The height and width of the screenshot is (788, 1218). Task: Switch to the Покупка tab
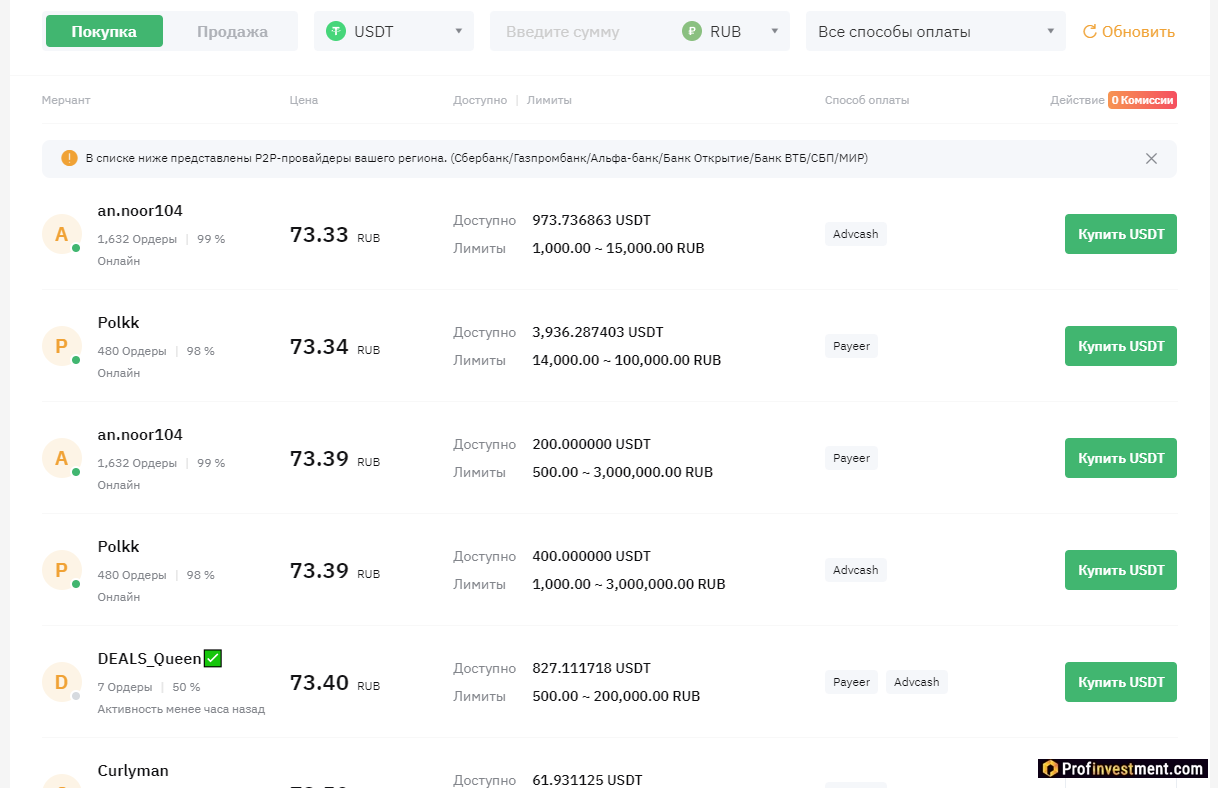[104, 31]
